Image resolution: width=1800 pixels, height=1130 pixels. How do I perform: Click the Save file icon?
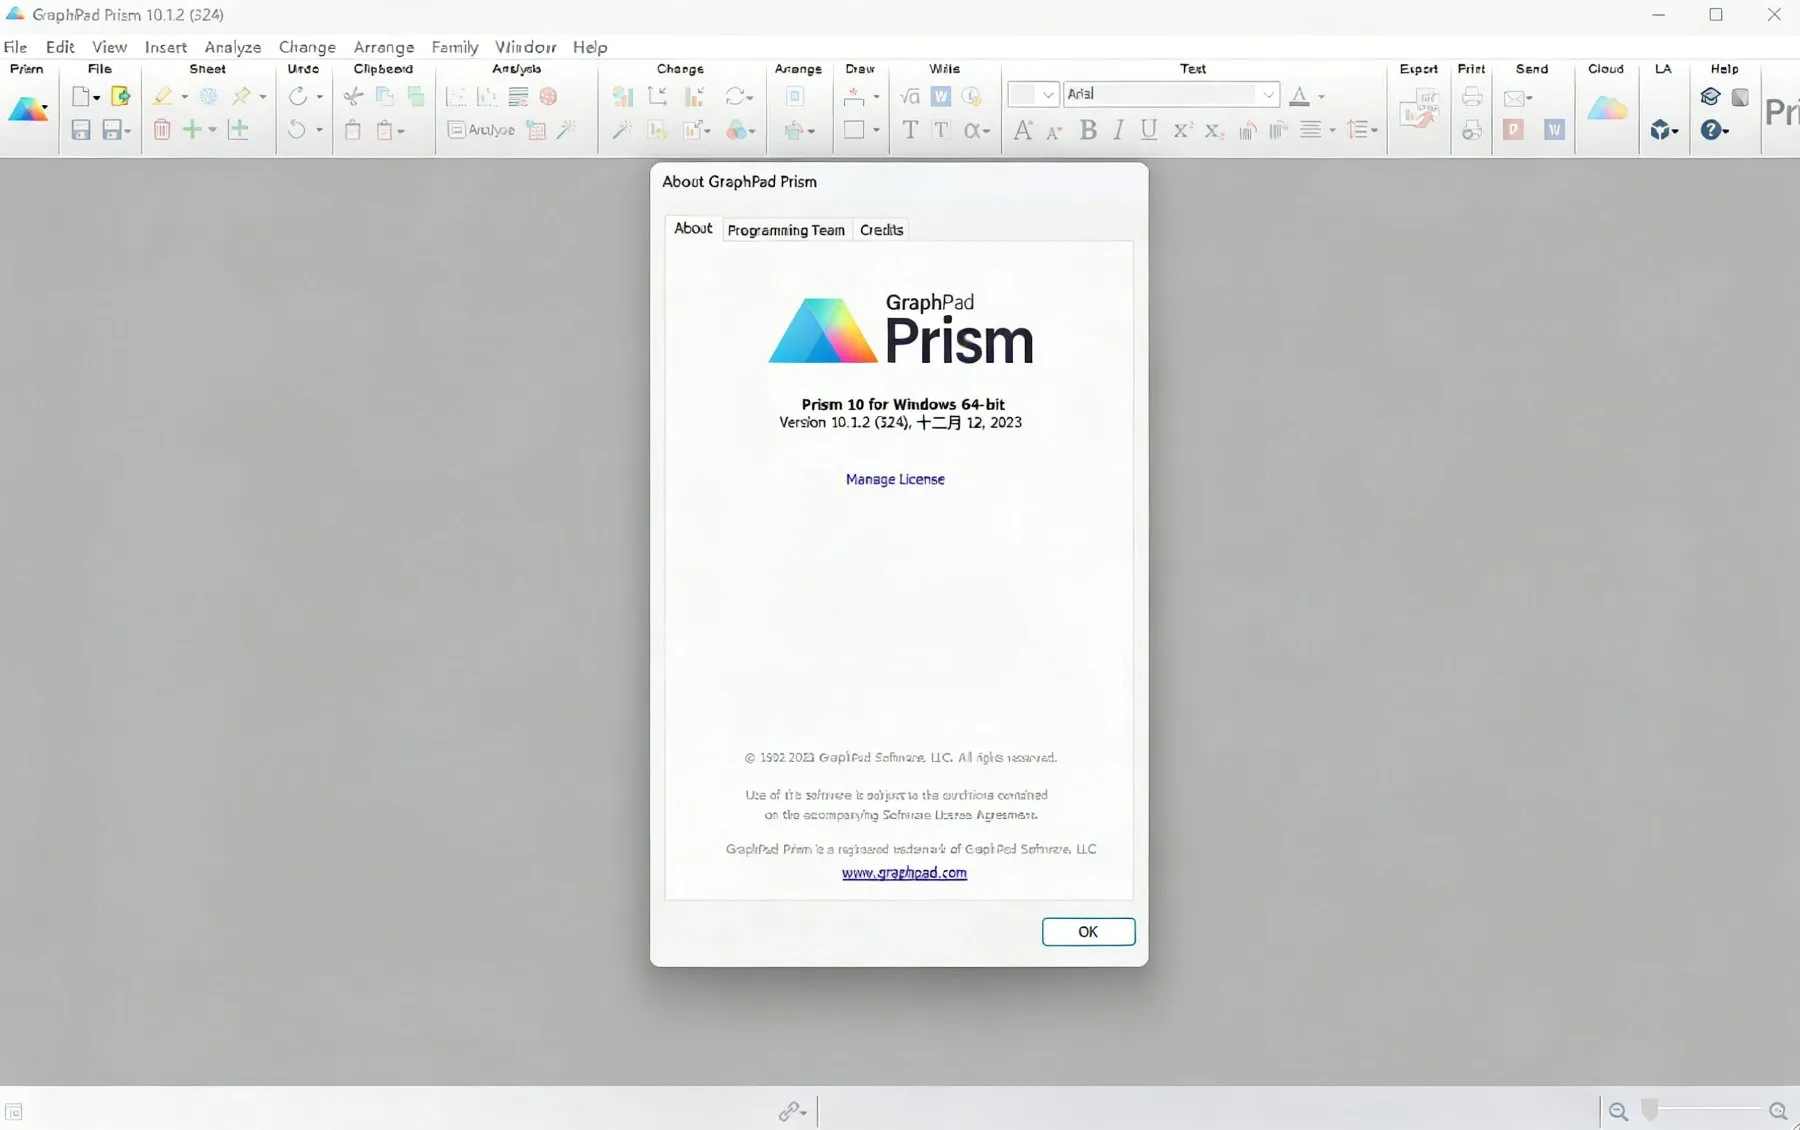[81, 130]
